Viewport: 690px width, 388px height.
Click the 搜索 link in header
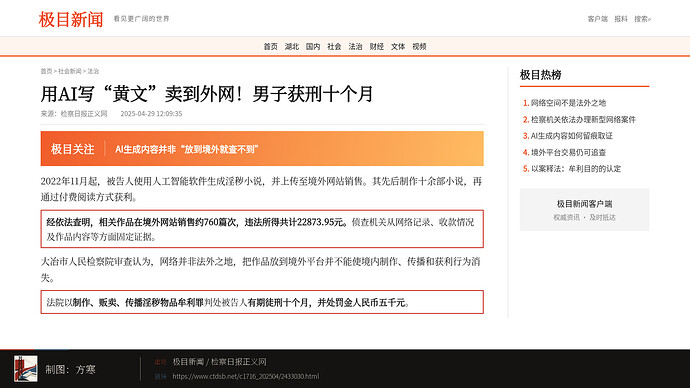click(642, 19)
